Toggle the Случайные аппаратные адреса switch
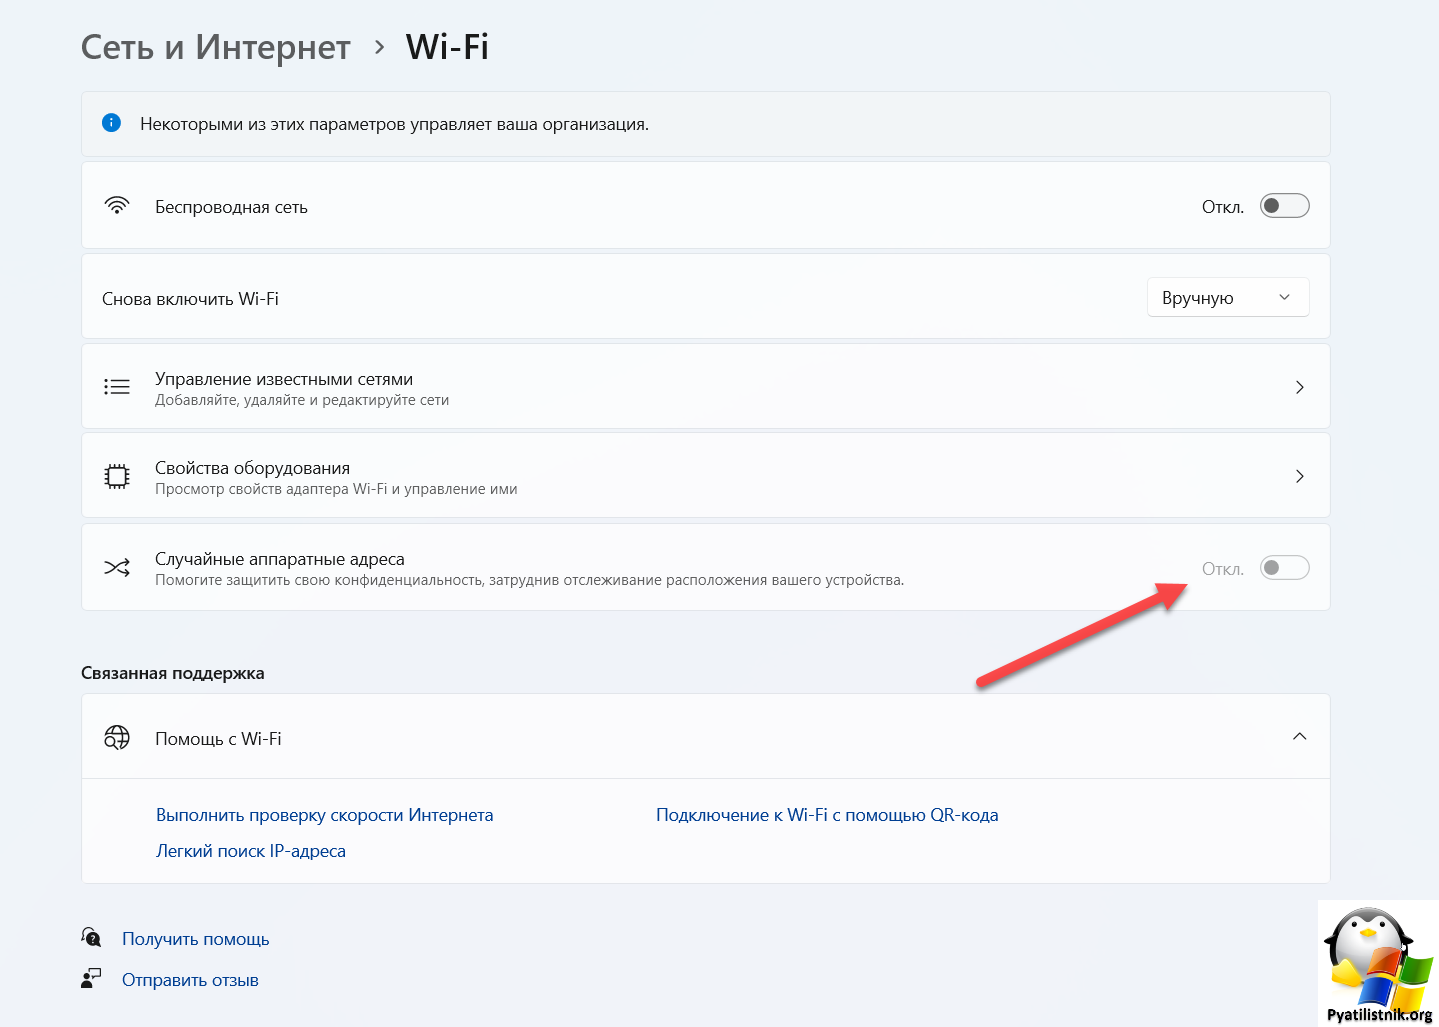This screenshot has width=1439, height=1027. [1284, 568]
